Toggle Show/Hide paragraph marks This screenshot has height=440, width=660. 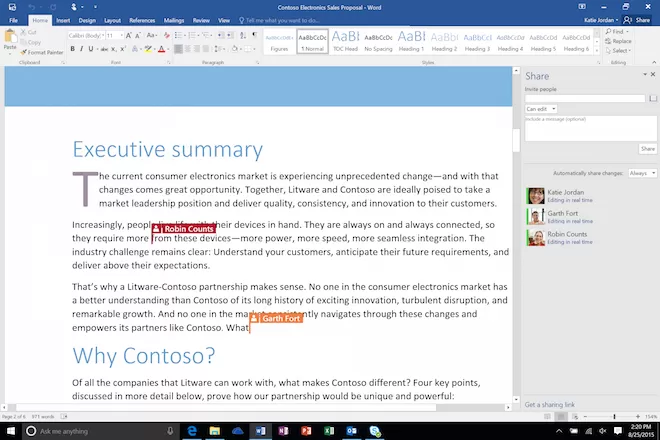tap(254, 35)
